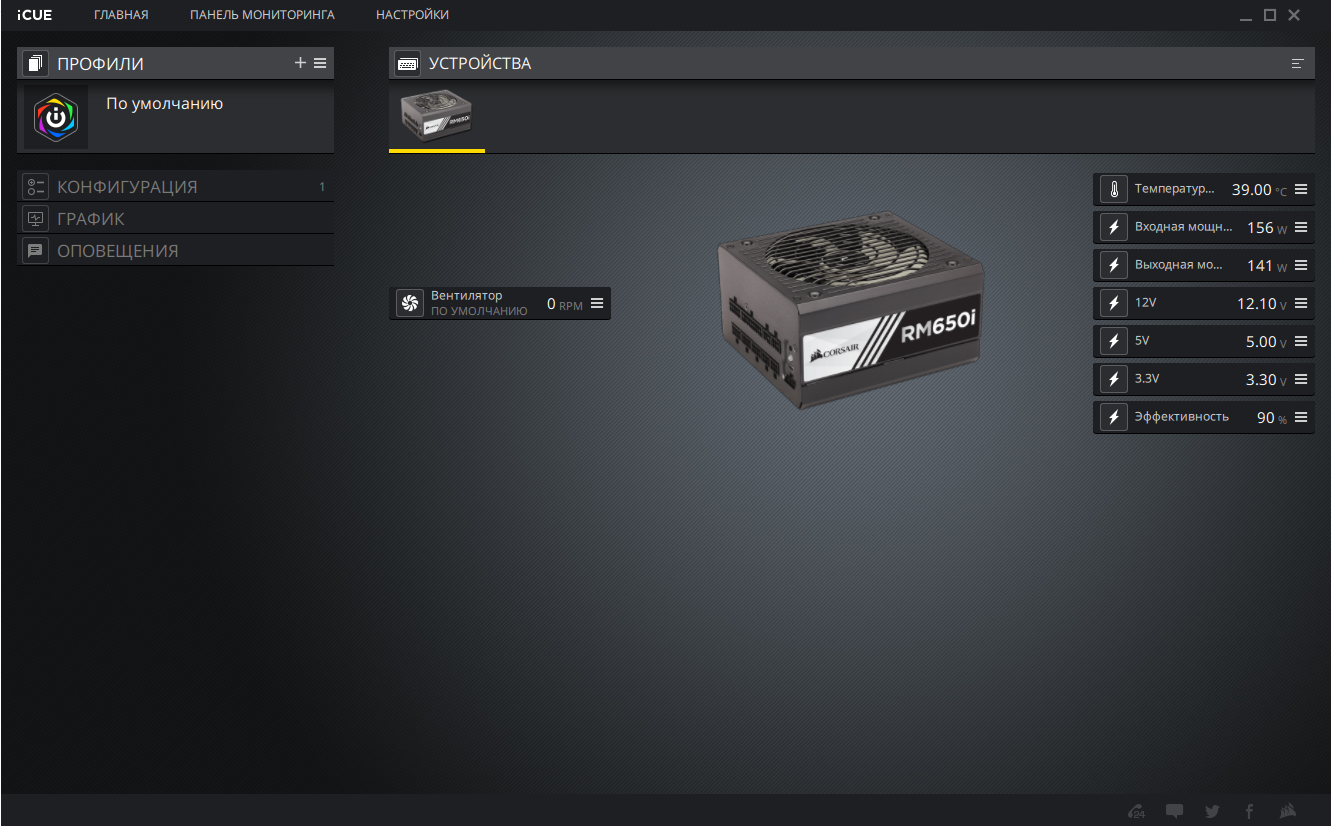1331x826 pixels.
Task: Click the 3.30 V reading
Action: pos(1266,380)
